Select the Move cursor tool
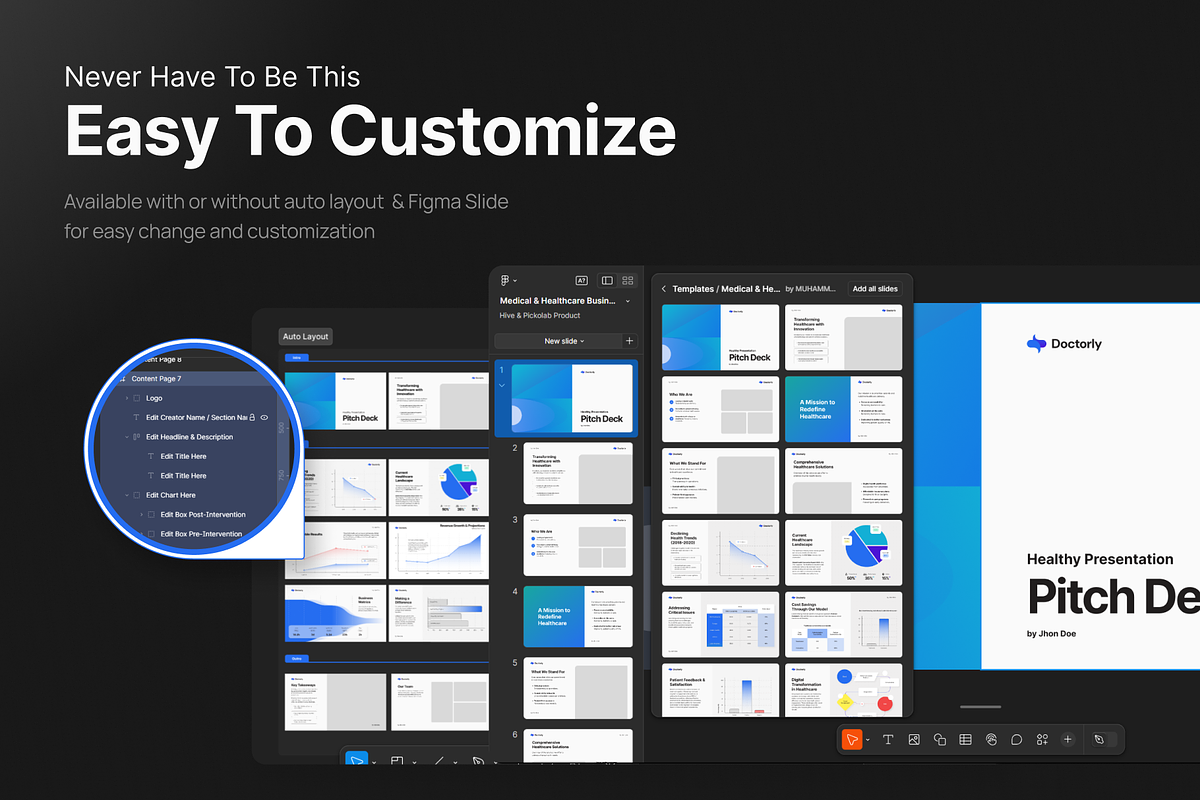Image resolution: width=1200 pixels, height=800 pixels. [x=851, y=739]
